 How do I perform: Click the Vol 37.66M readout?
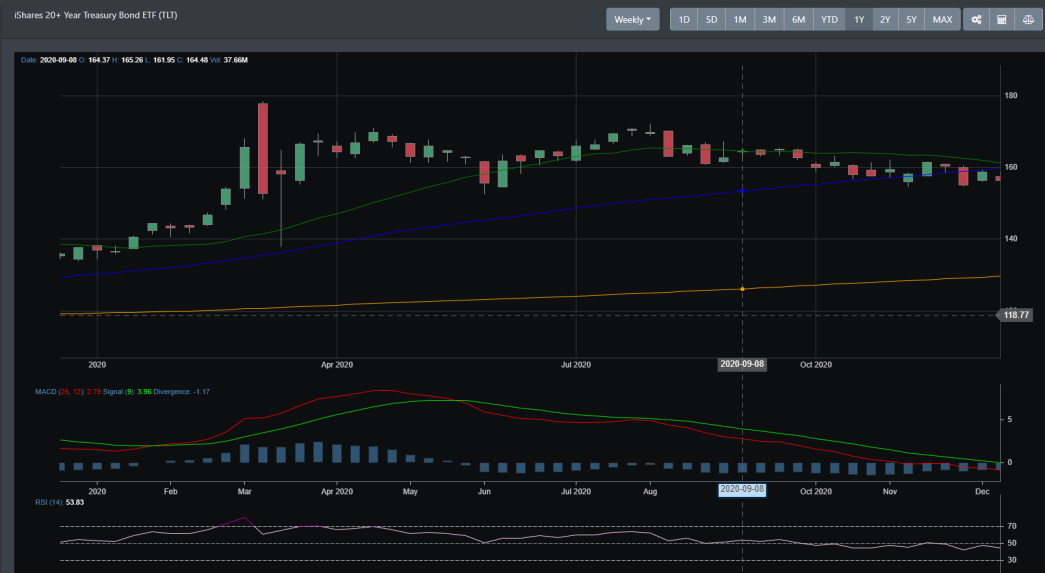pyautogui.click(x=229, y=60)
